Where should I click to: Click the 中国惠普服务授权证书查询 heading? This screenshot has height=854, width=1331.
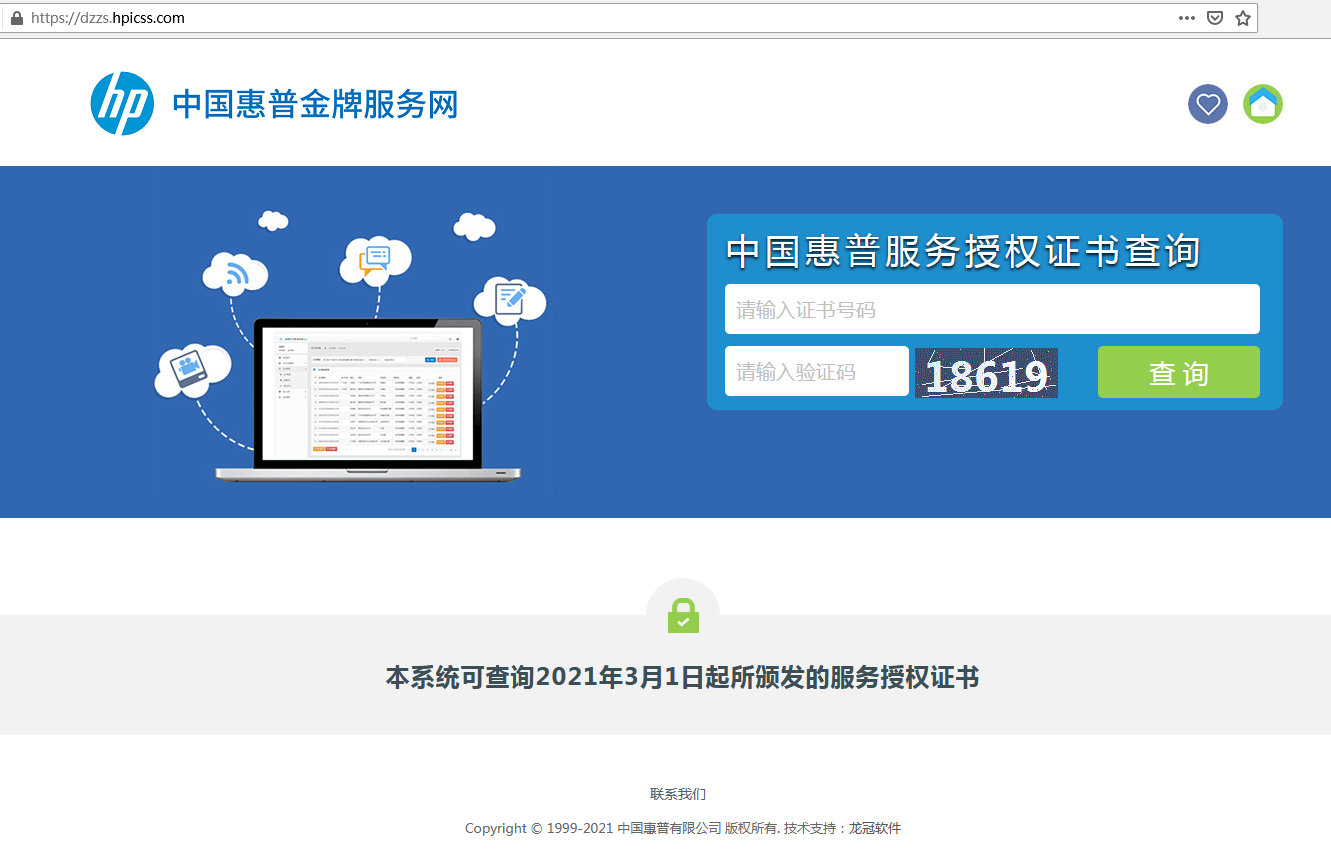(963, 251)
